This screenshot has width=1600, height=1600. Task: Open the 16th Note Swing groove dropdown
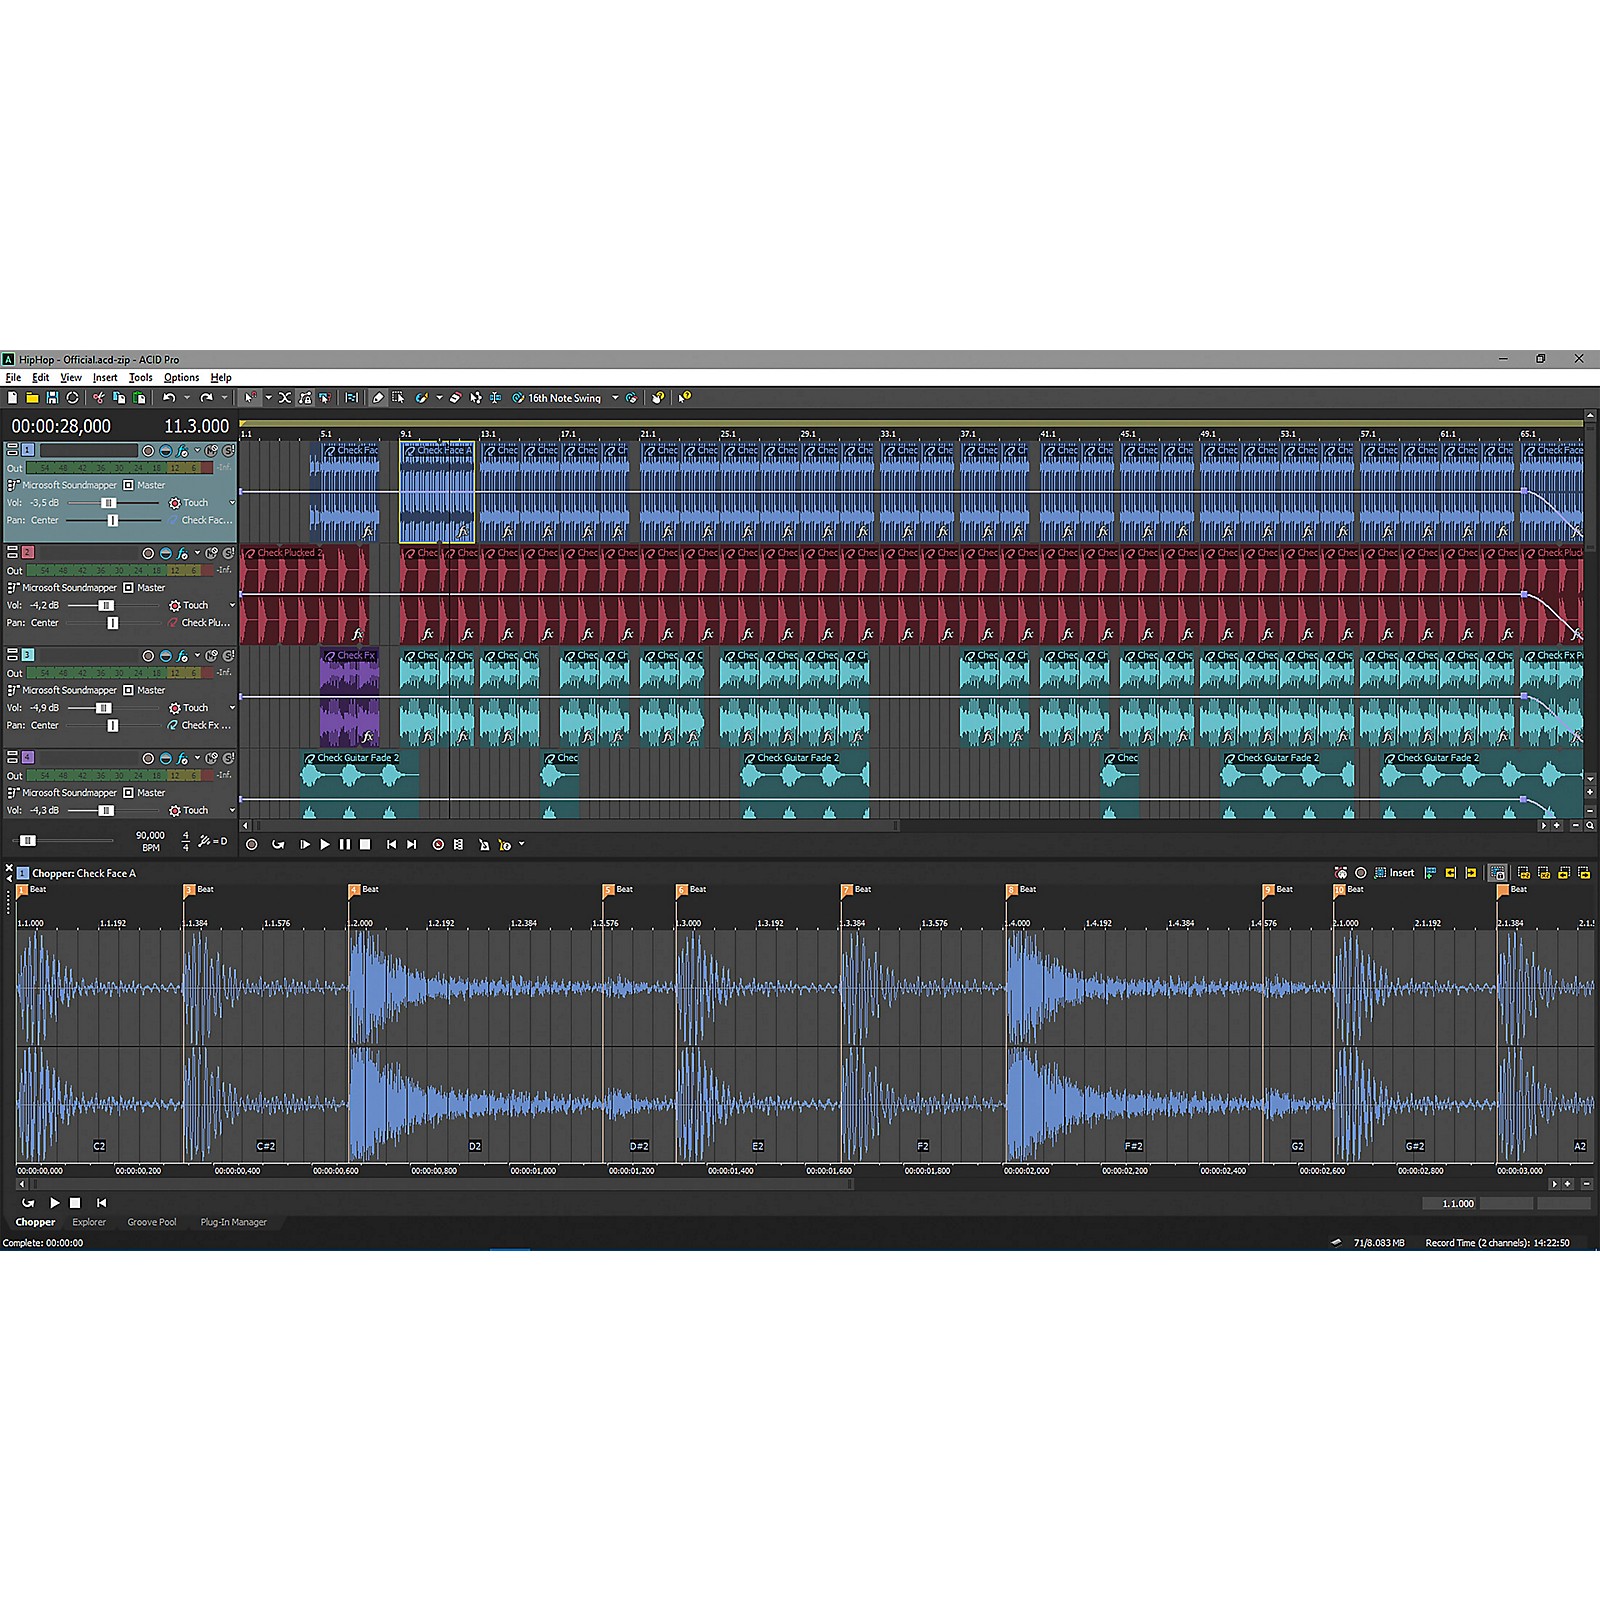pyautogui.click(x=615, y=398)
